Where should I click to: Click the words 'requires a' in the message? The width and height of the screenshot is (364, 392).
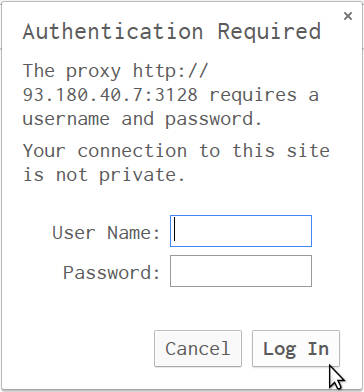point(264,95)
